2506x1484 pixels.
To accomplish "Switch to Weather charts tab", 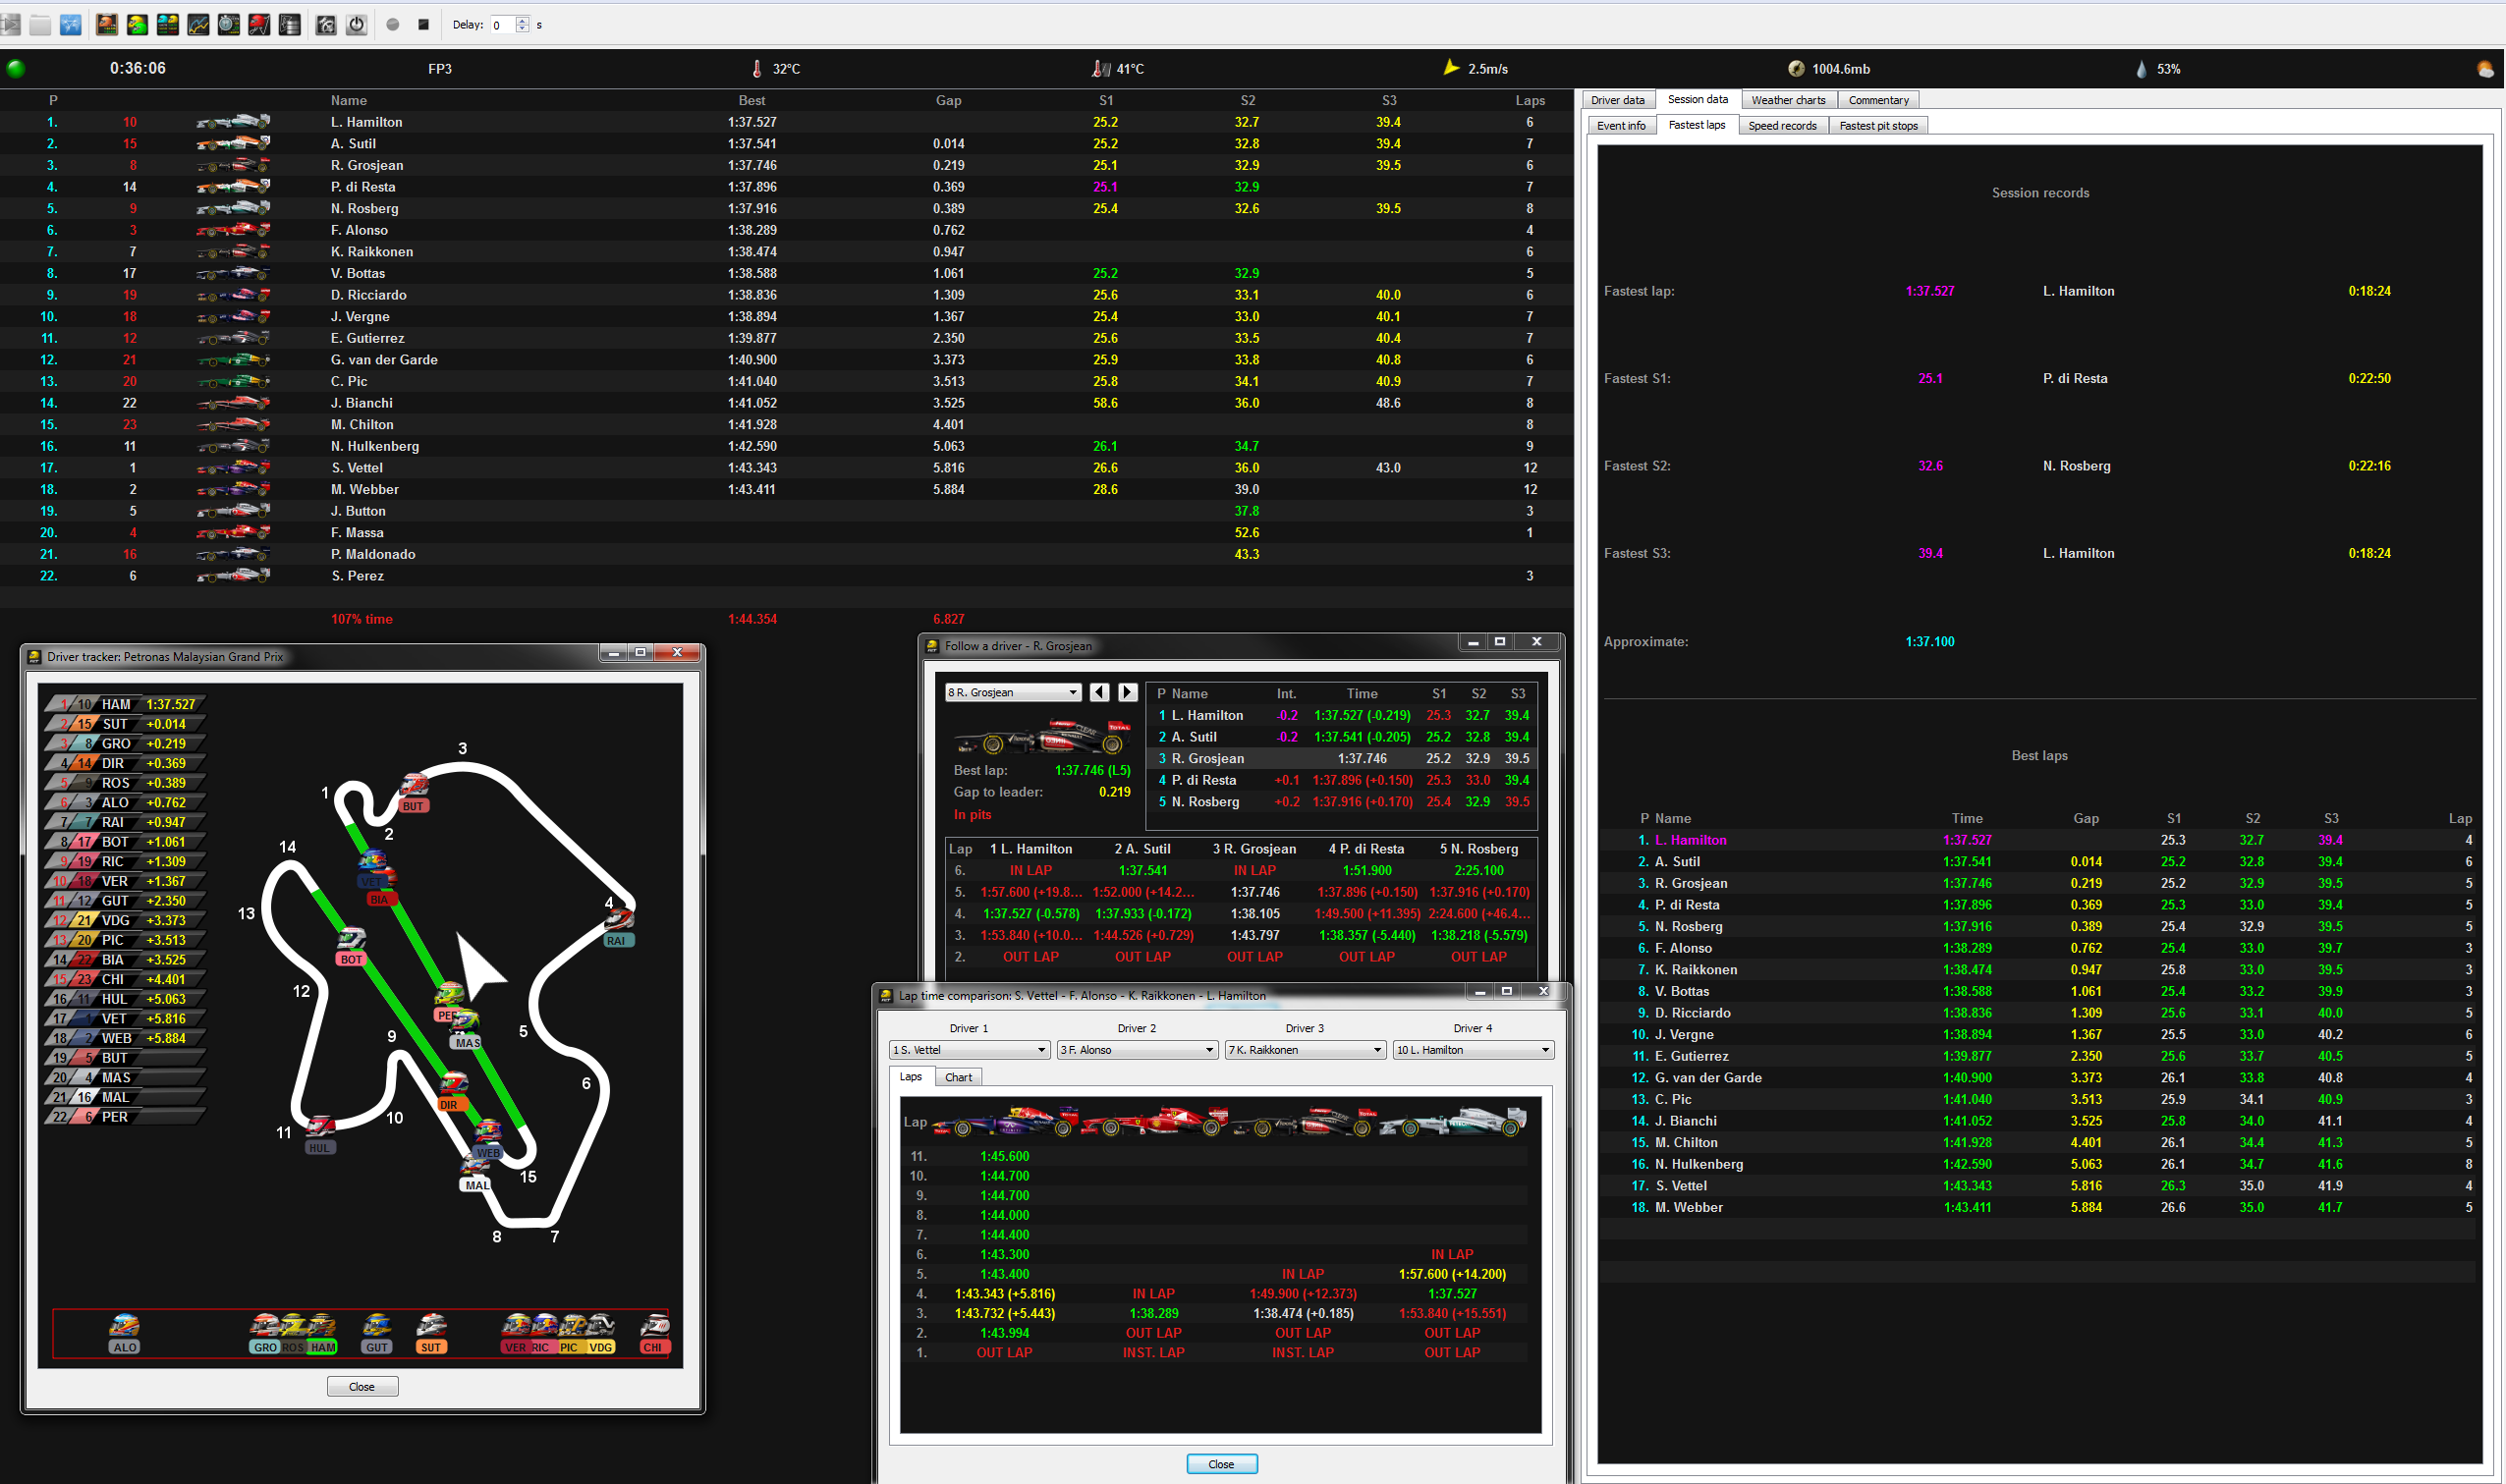I will [x=1788, y=100].
